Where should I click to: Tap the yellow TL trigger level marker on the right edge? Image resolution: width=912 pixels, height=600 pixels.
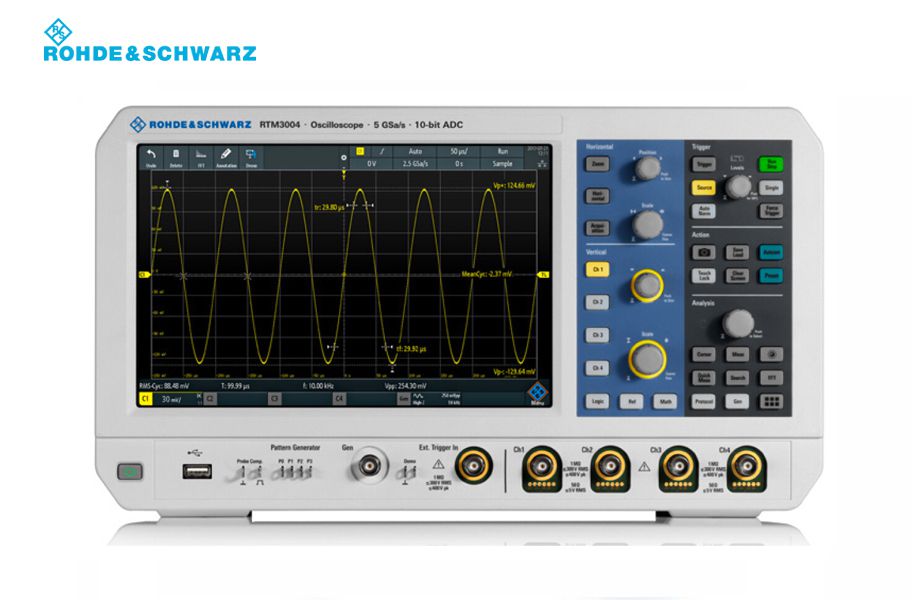coord(544,274)
